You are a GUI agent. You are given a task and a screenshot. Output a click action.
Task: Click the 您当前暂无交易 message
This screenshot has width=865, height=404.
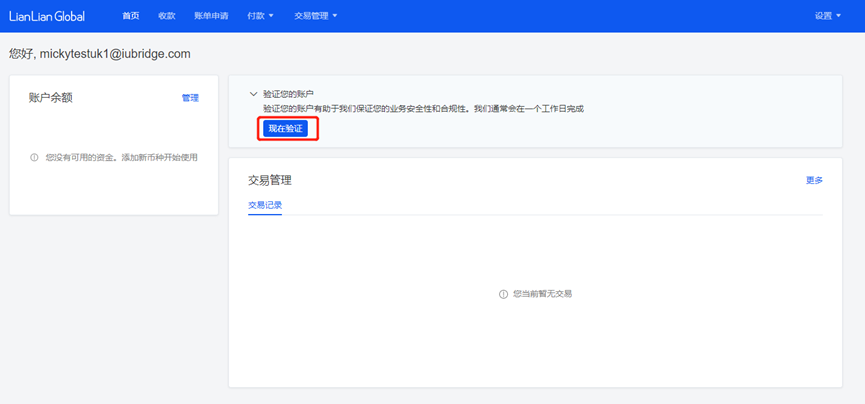point(542,294)
